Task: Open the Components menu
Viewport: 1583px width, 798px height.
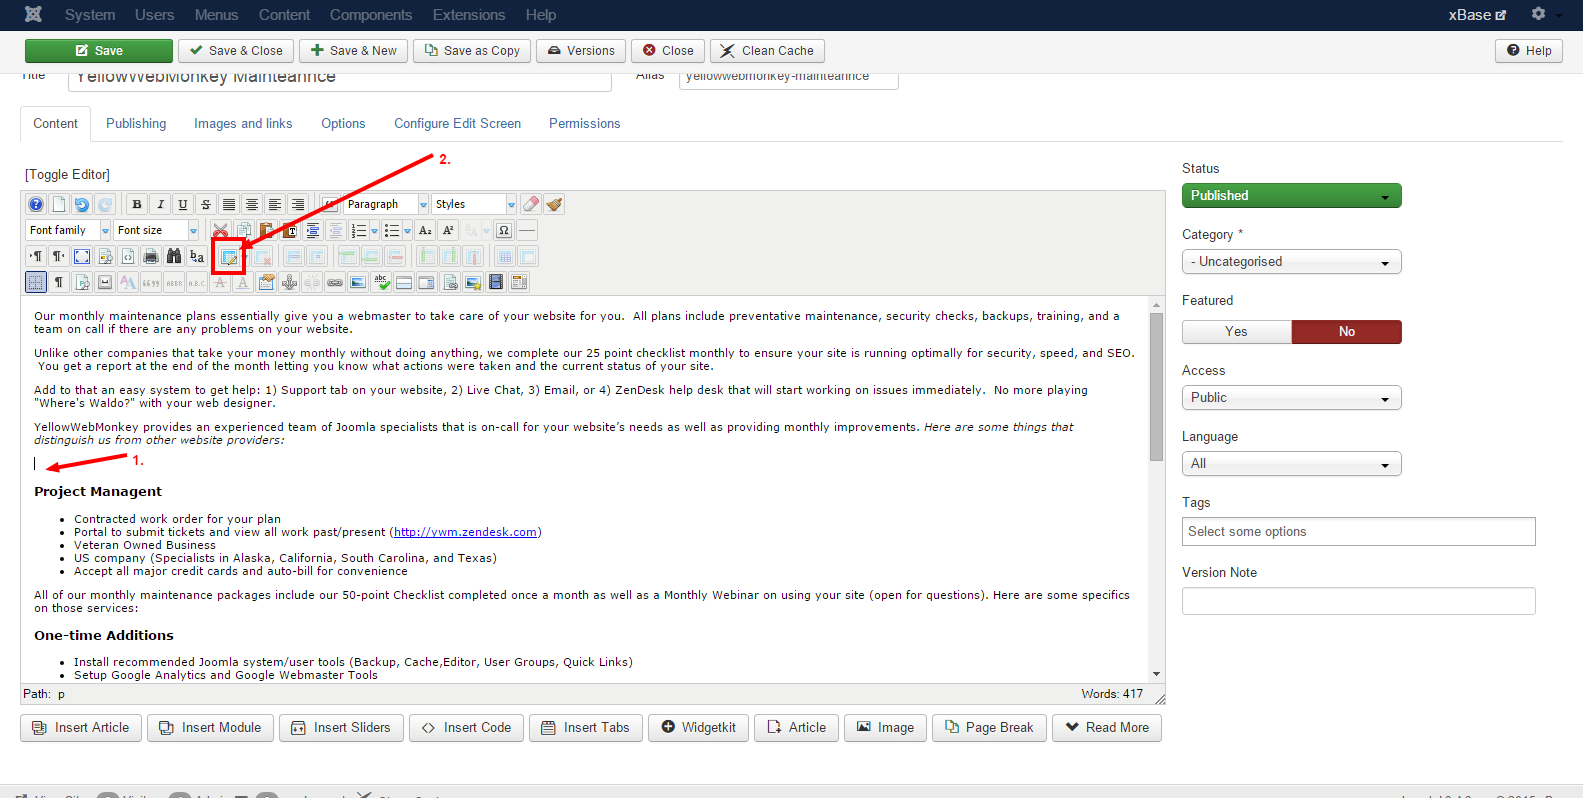Action: (x=371, y=15)
